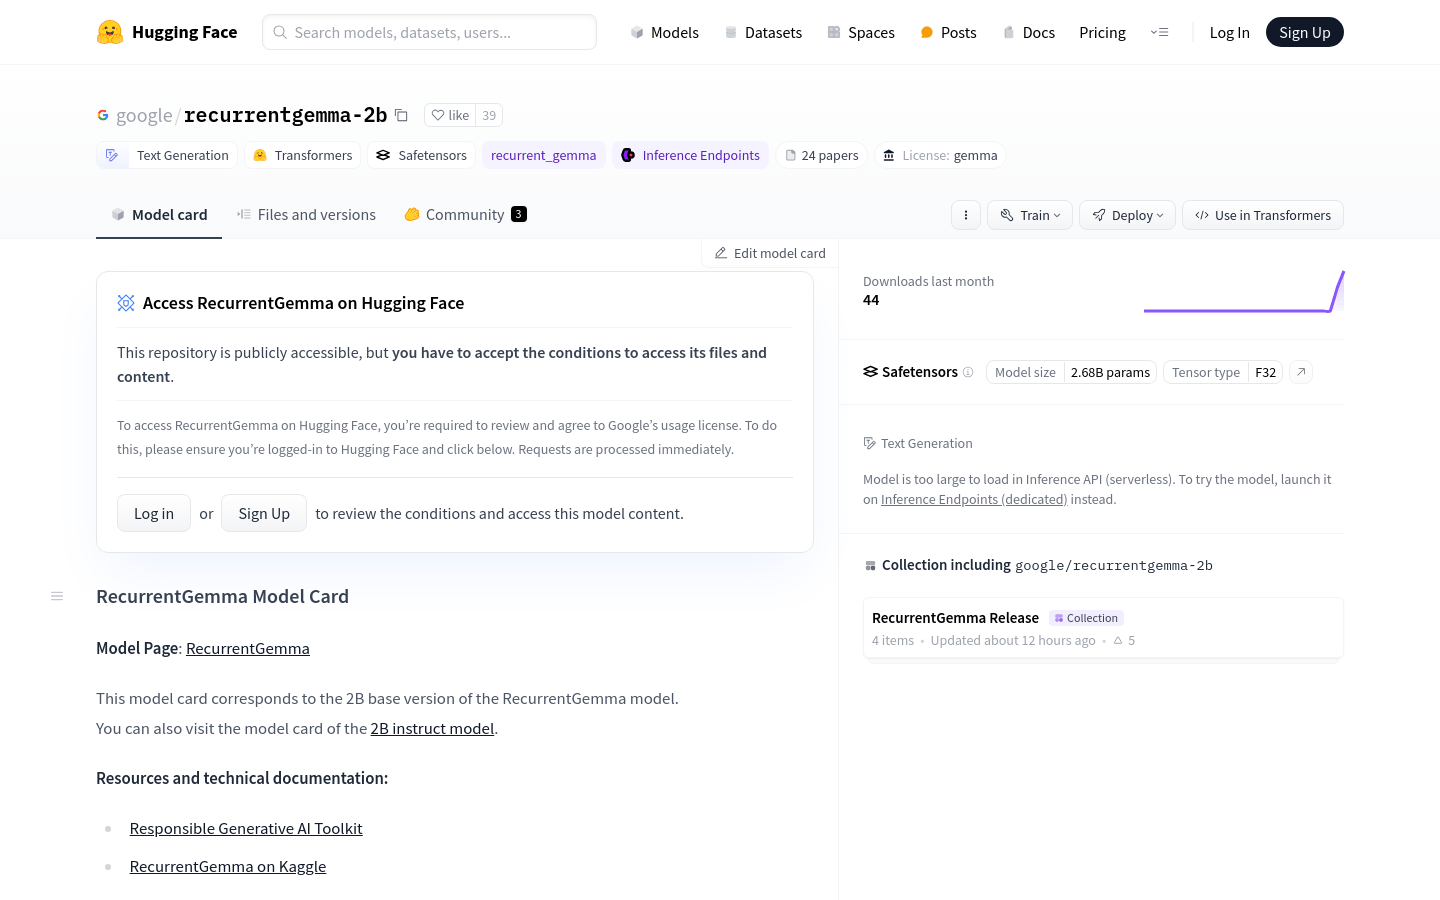
Task: Click the Tensor type F32 badge
Action: click(1223, 372)
